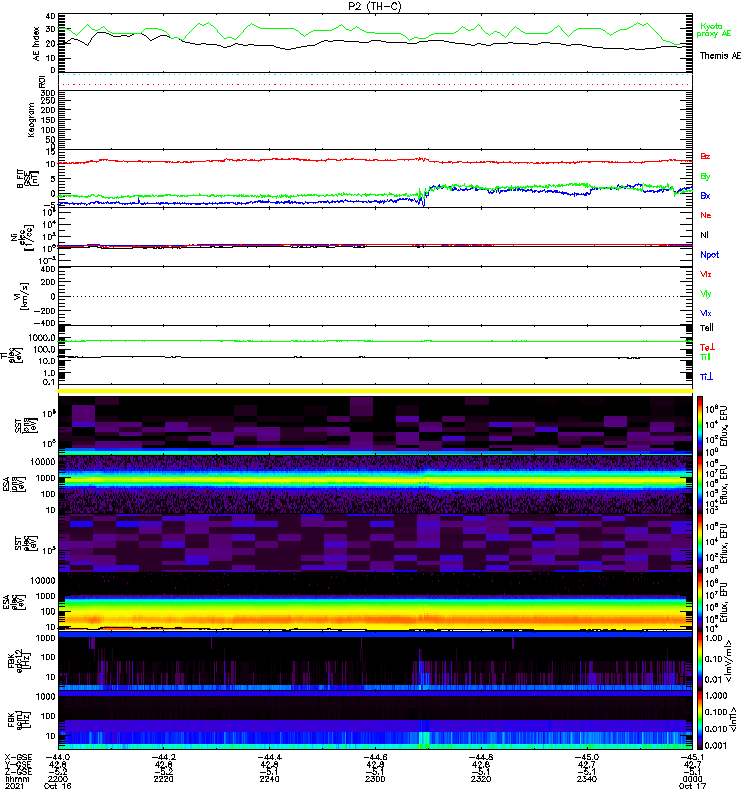Click the ESA electrons [eV] axis label
750x800 pixels.
click(14, 602)
